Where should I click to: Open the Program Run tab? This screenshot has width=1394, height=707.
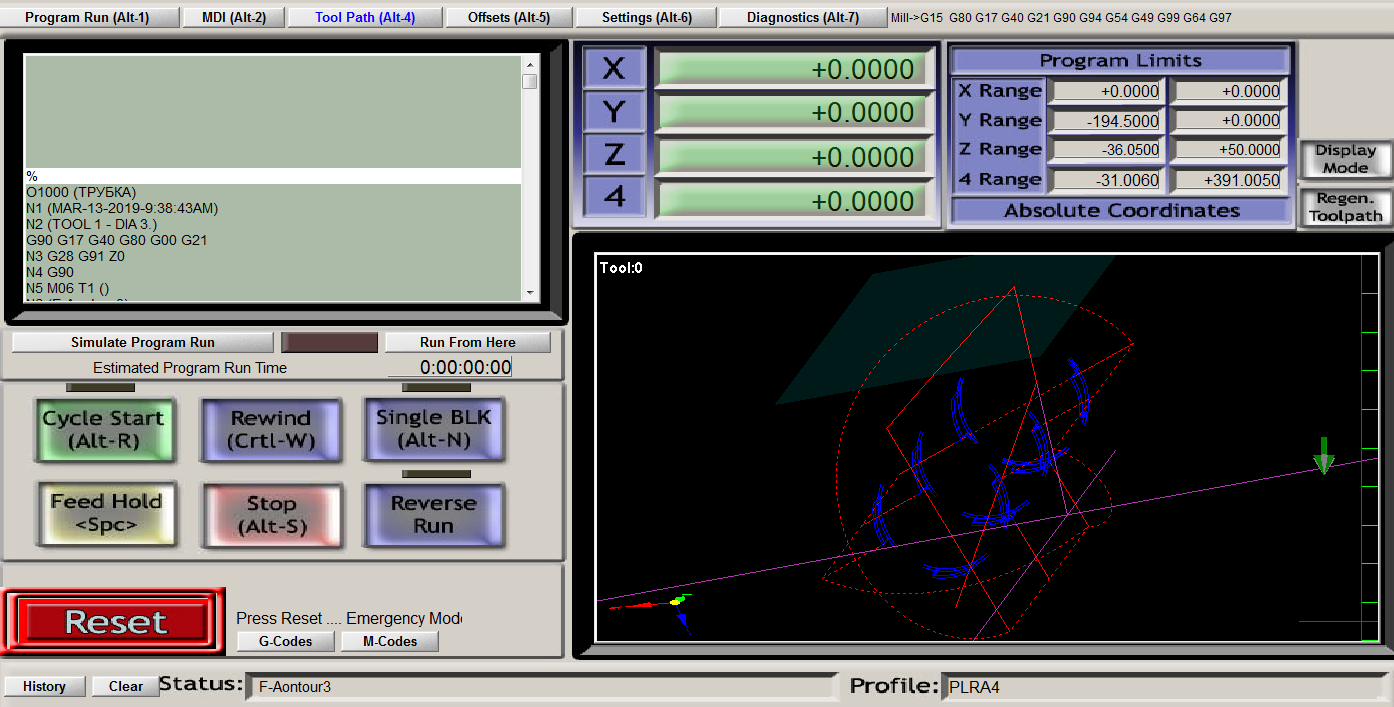click(87, 18)
